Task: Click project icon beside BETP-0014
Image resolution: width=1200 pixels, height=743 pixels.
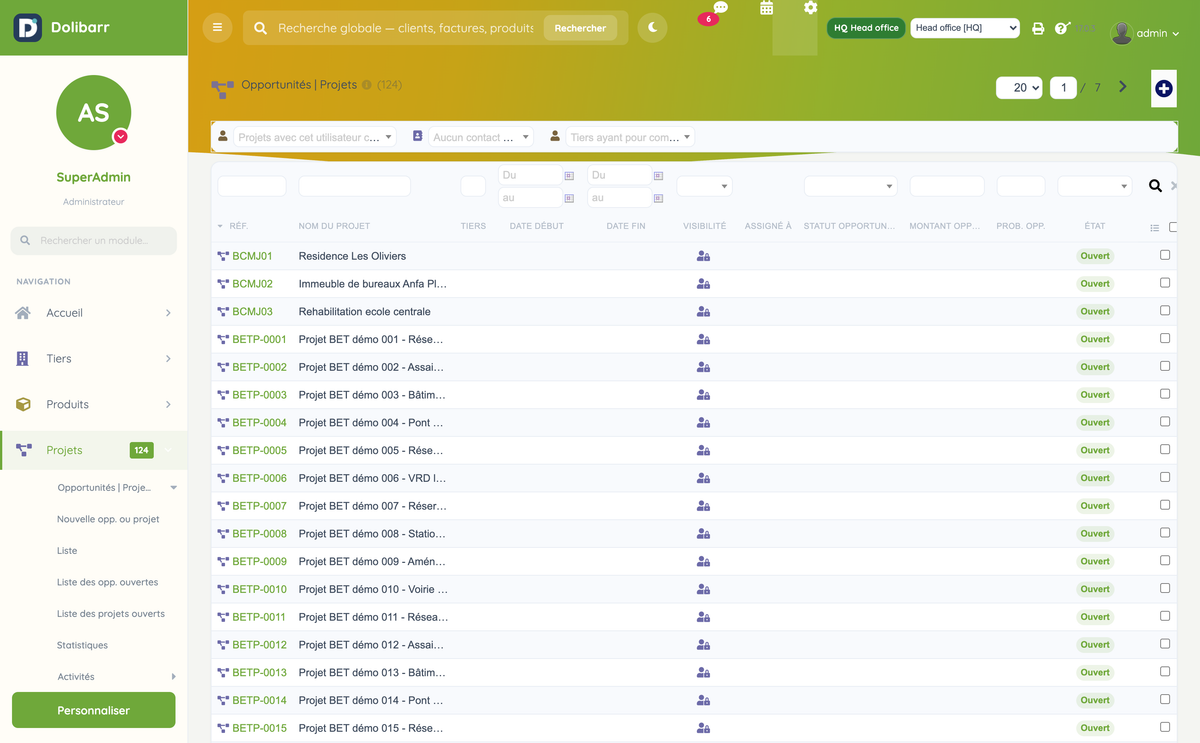Action: [223, 700]
